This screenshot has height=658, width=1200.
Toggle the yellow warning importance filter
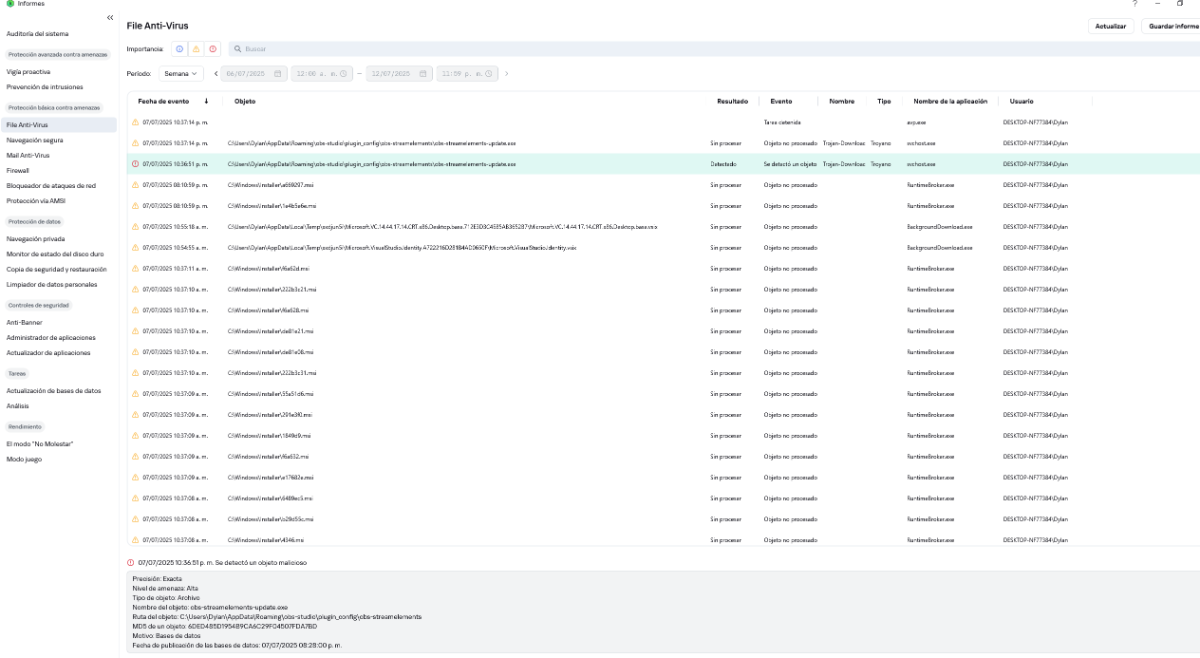pyautogui.click(x=196, y=48)
